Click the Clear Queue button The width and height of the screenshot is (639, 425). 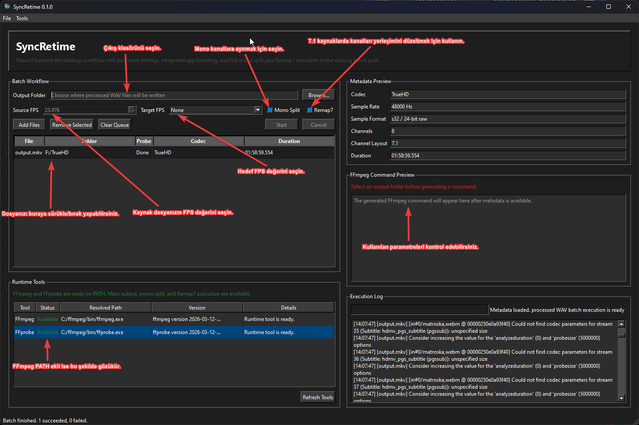[115, 125]
